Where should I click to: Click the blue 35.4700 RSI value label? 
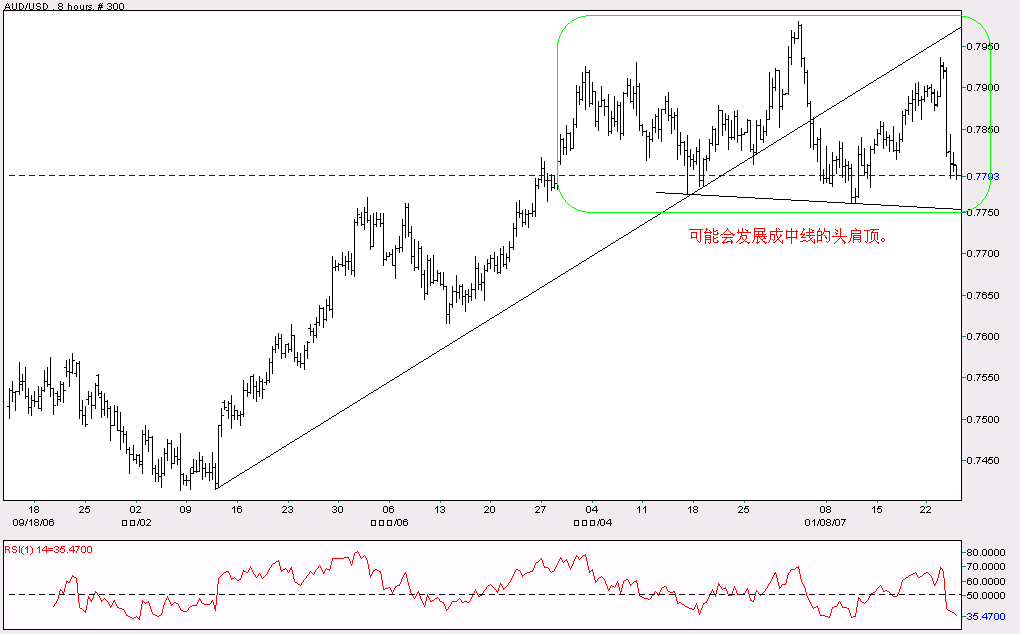985,616
